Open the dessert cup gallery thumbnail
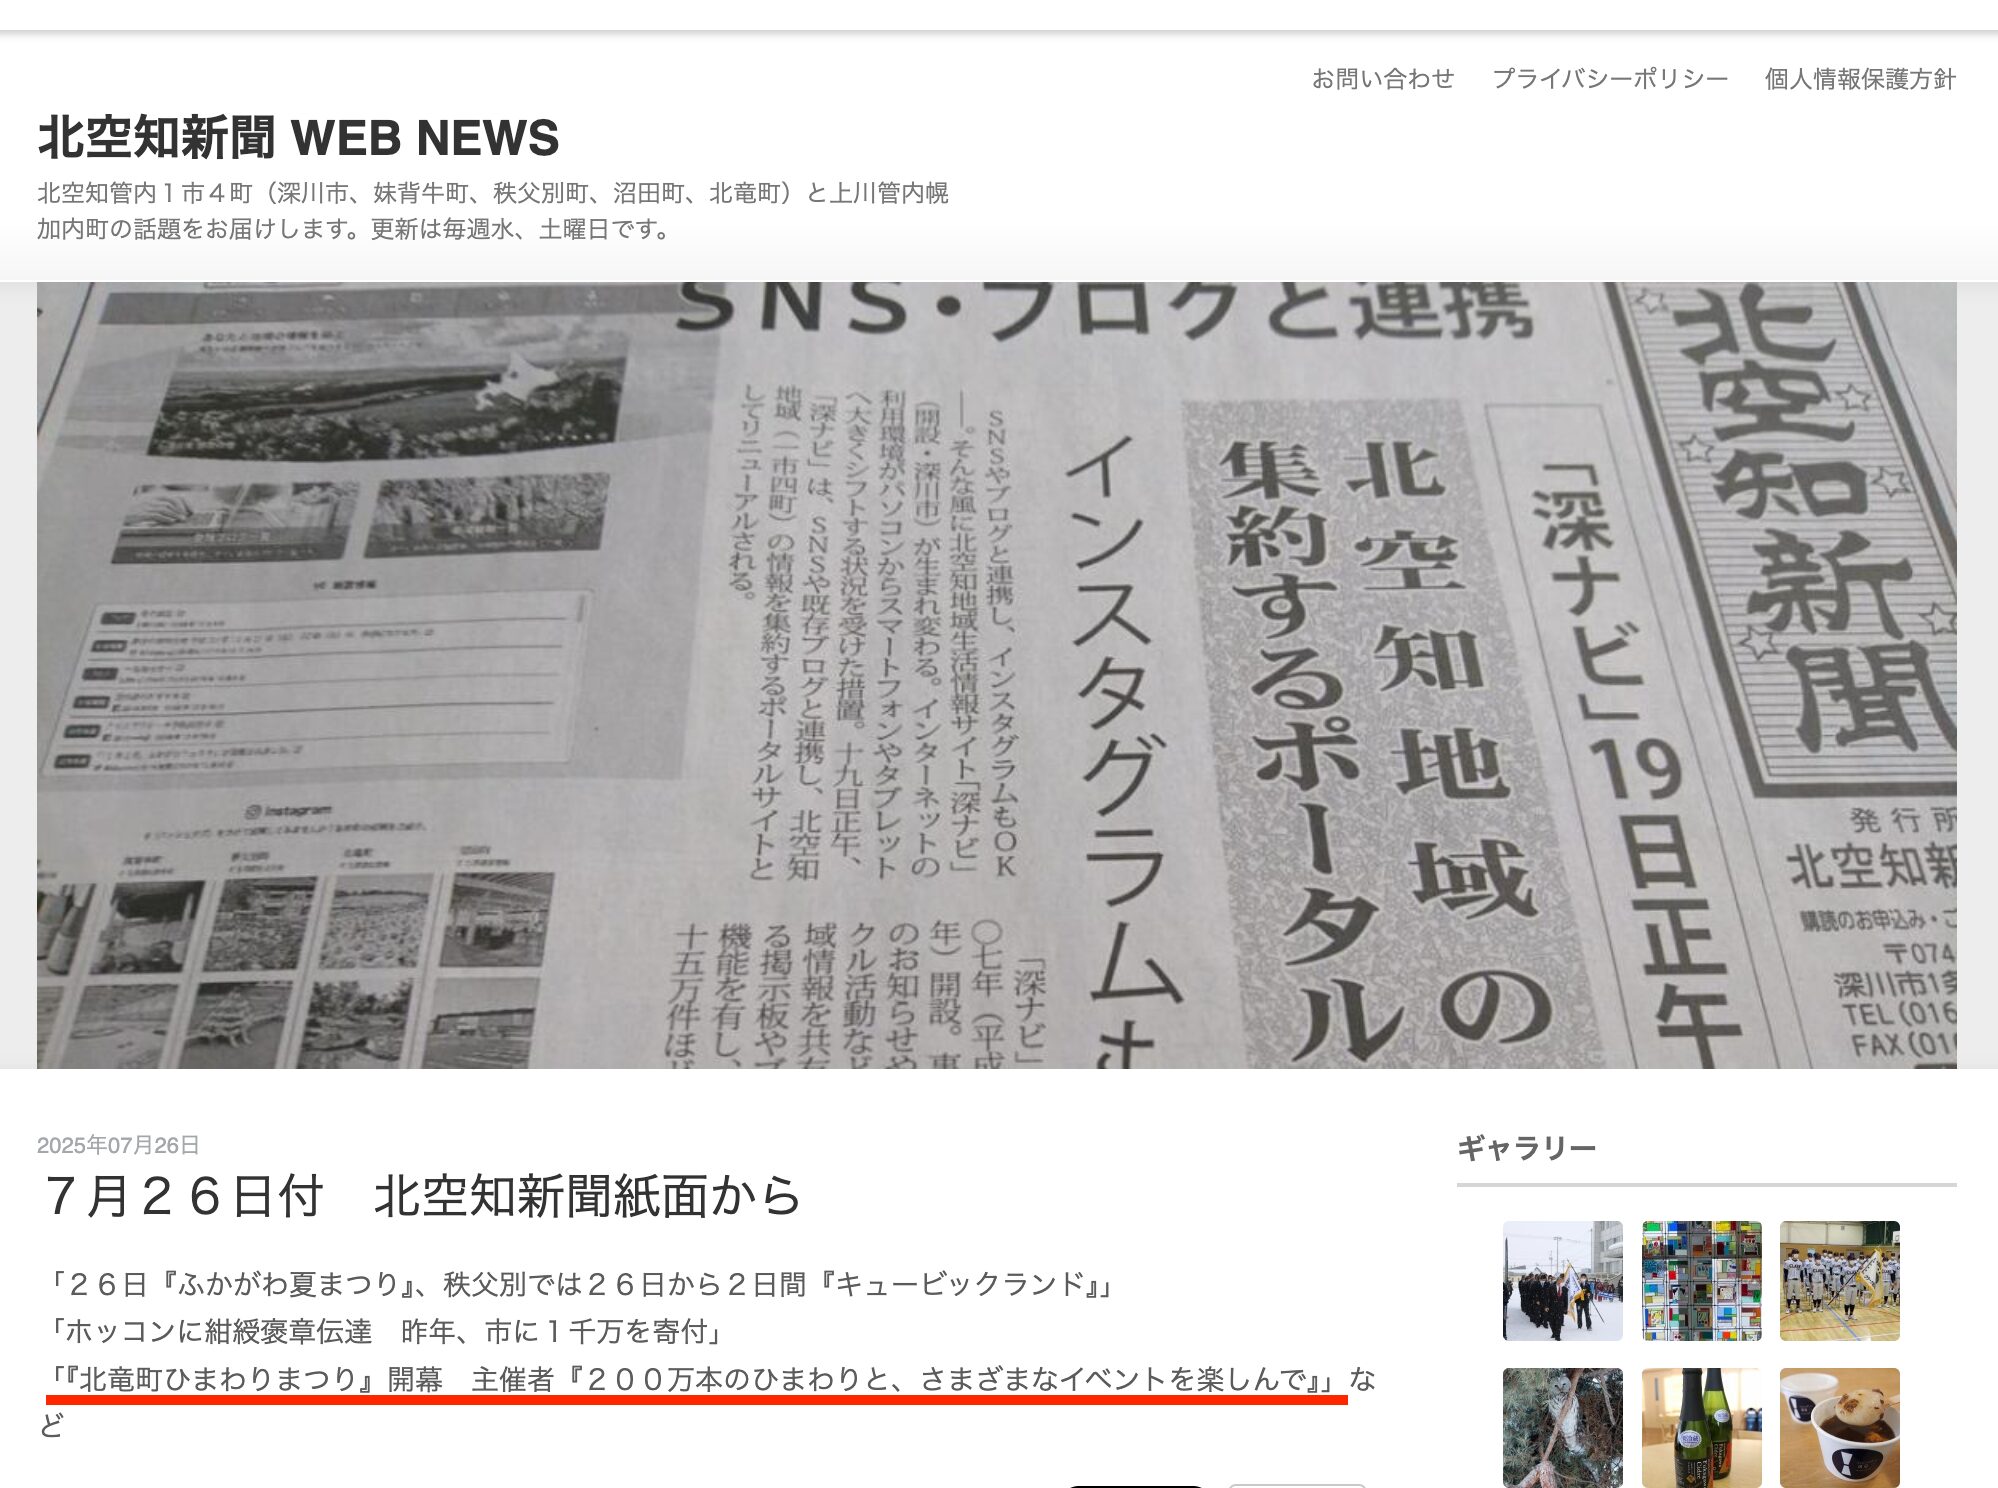Viewport: 1998px width, 1488px height. [1839, 1428]
